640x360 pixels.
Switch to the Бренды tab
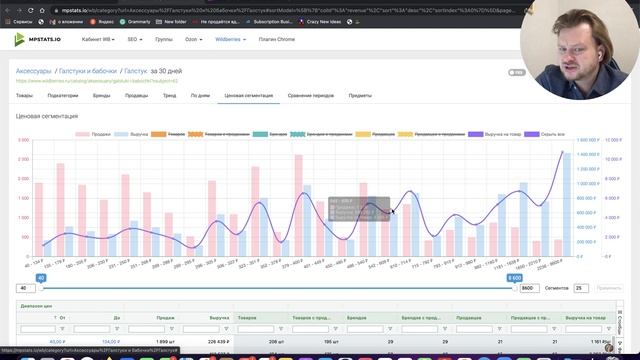(x=102, y=96)
